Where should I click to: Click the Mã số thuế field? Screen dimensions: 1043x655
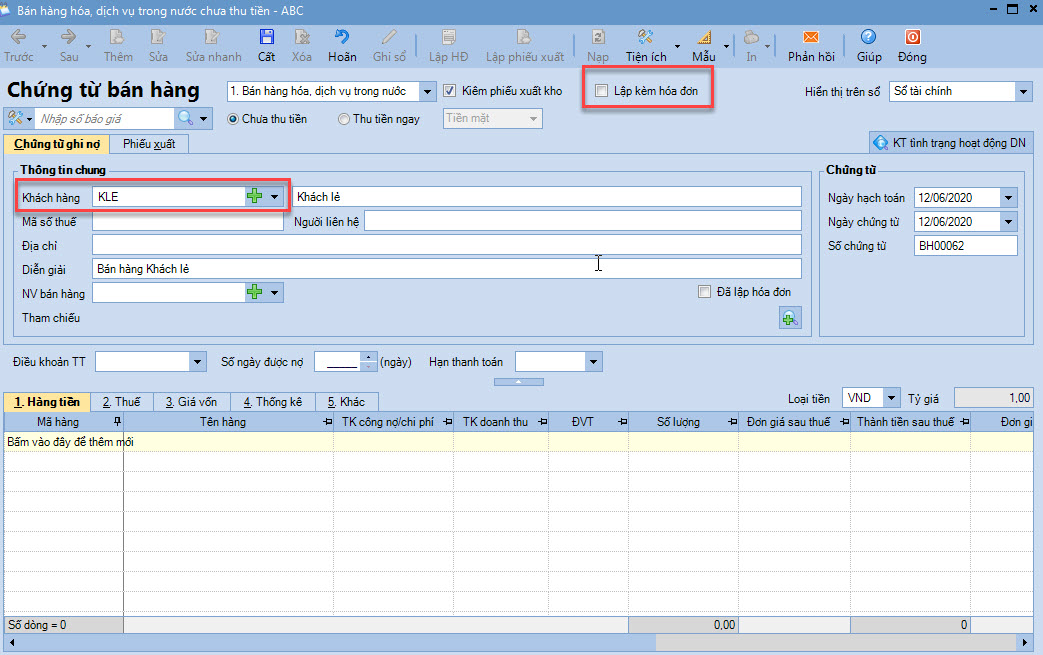[188, 221]
